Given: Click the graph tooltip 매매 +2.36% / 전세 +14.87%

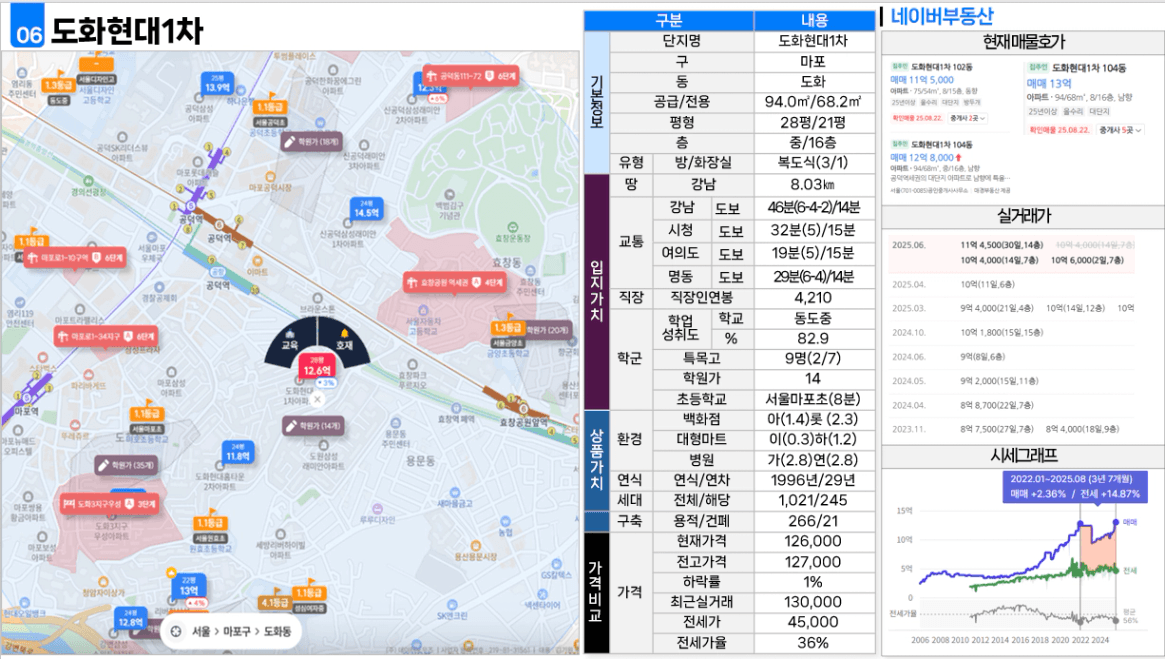Looking at the screenshot, I should coord(1074,487).
